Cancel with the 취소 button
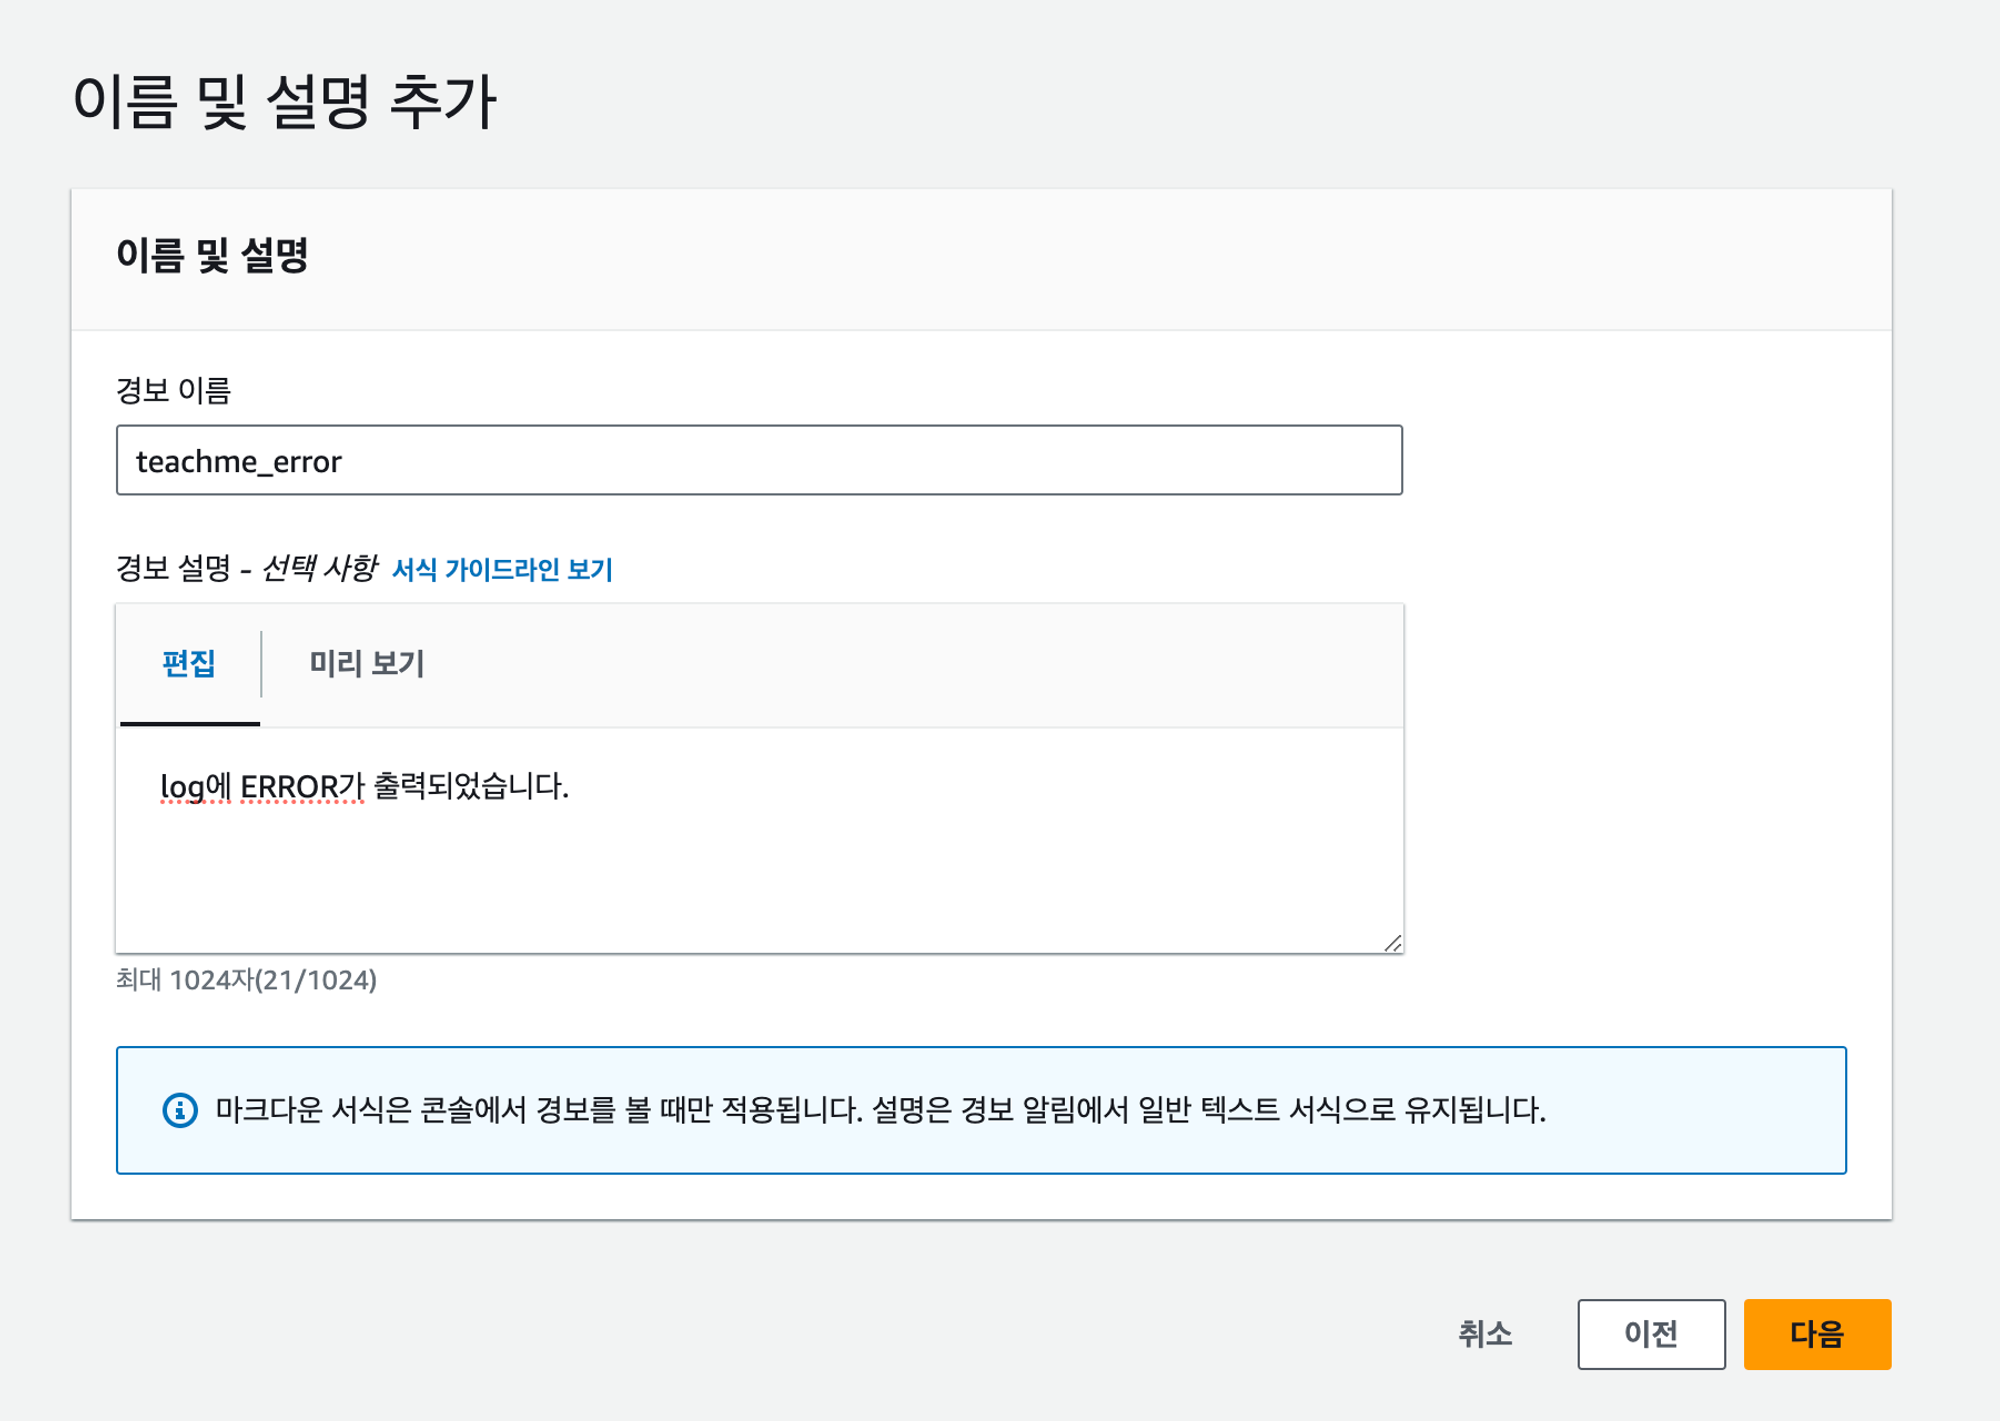The height and width of the screenshot is (1421, 2000). 1485,1334
